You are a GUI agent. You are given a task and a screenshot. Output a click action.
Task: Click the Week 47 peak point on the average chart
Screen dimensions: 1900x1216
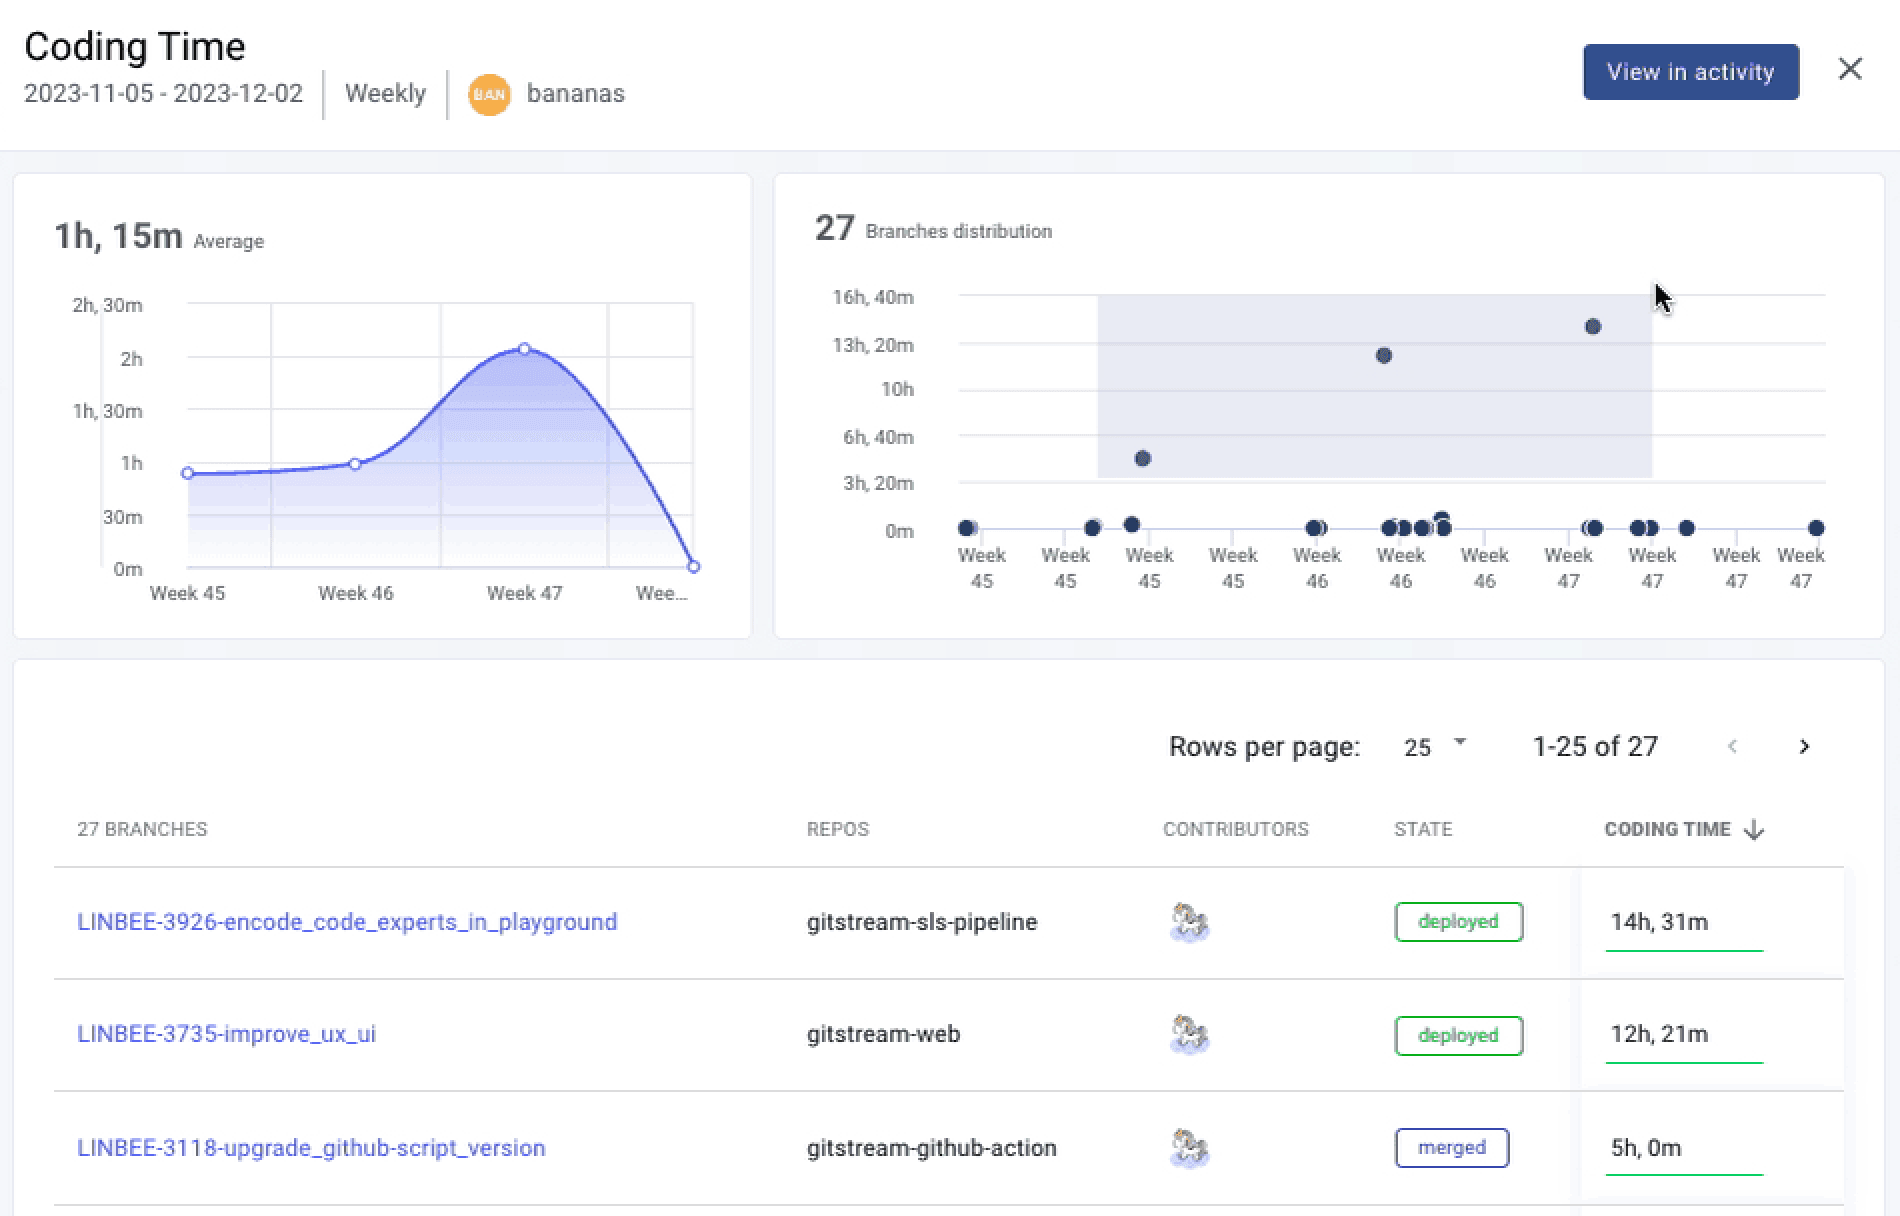tap(524, 348)
